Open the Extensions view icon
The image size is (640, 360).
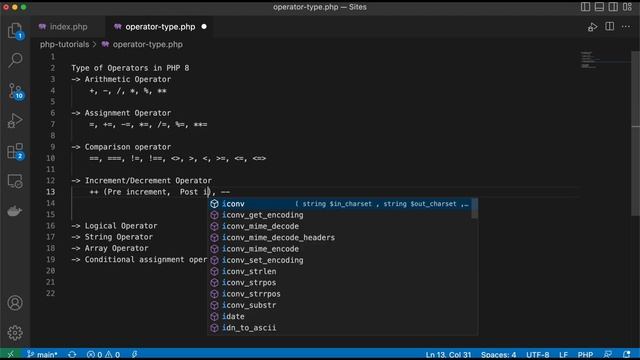tap(15, 151)
